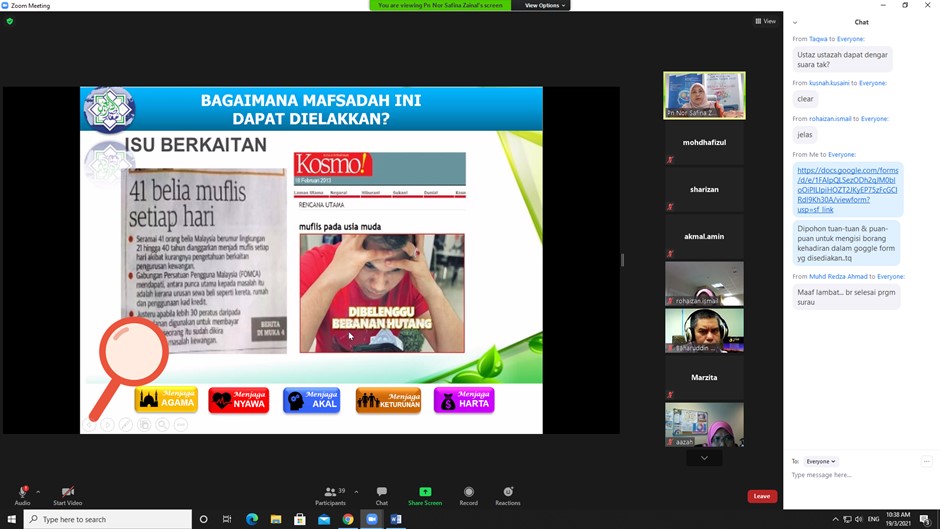Screen dimensions: 940x529
Task: Open network icon in system tray
Action: (847, 519)
